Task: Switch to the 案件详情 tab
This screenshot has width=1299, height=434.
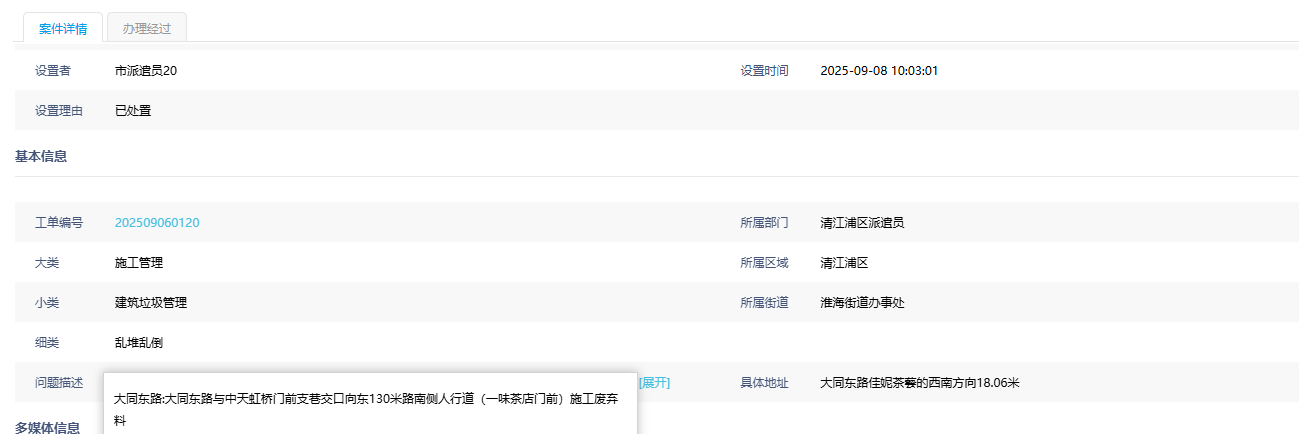Action: [63, 28]
